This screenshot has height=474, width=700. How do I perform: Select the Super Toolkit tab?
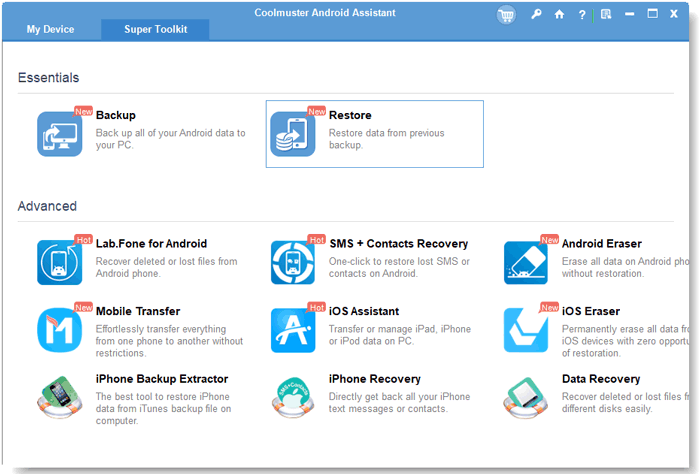[155, 29]
